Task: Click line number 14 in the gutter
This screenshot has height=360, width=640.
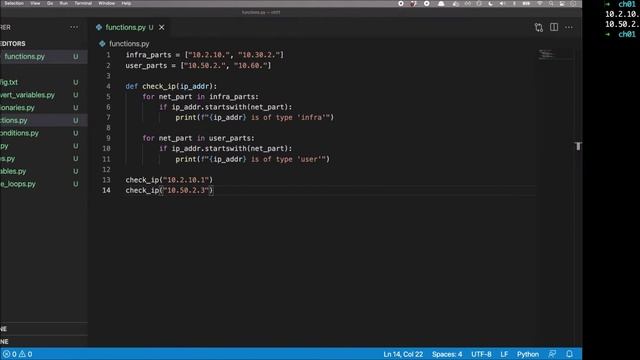Action: (106, 190)
